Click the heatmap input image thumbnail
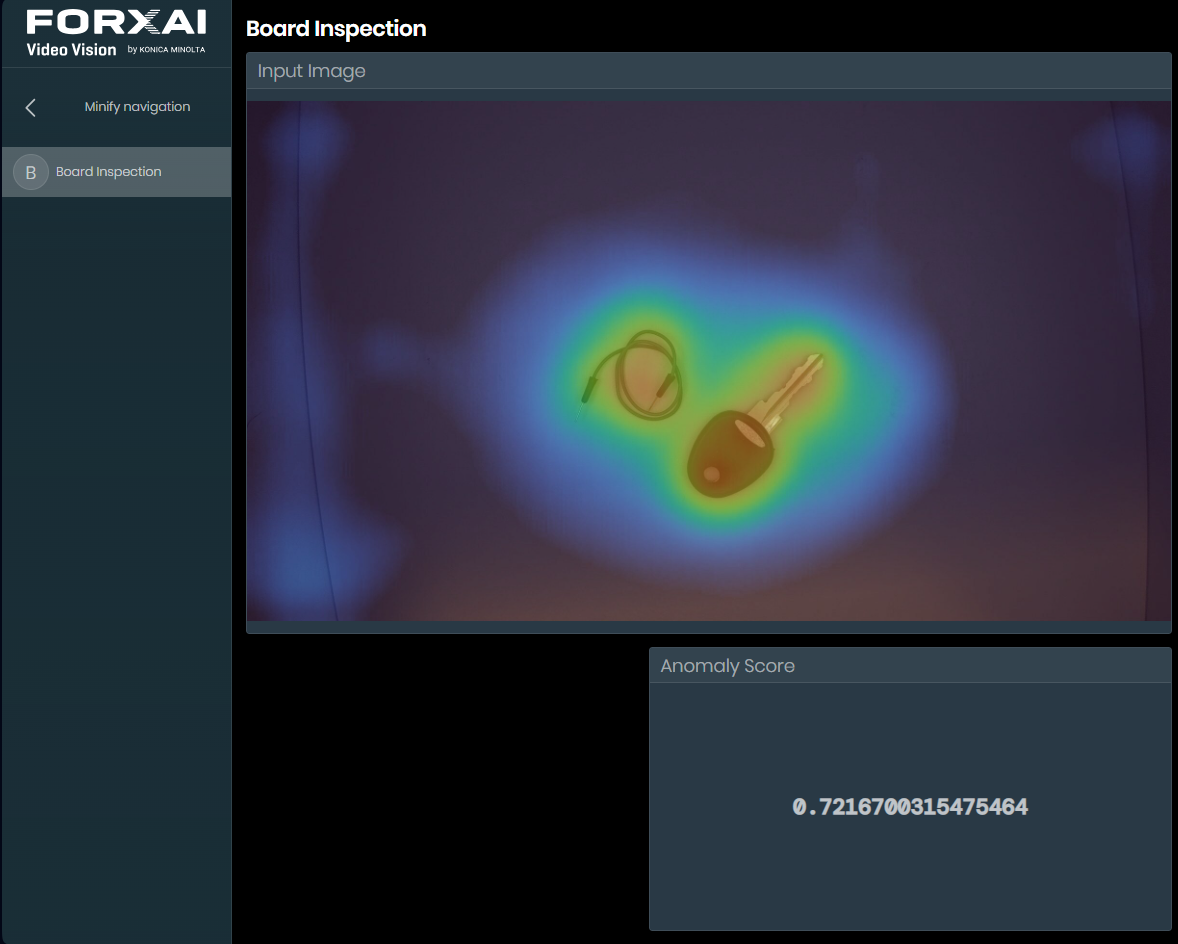The height and width of the screenshot is (944, 1178). tap(708, 361)
